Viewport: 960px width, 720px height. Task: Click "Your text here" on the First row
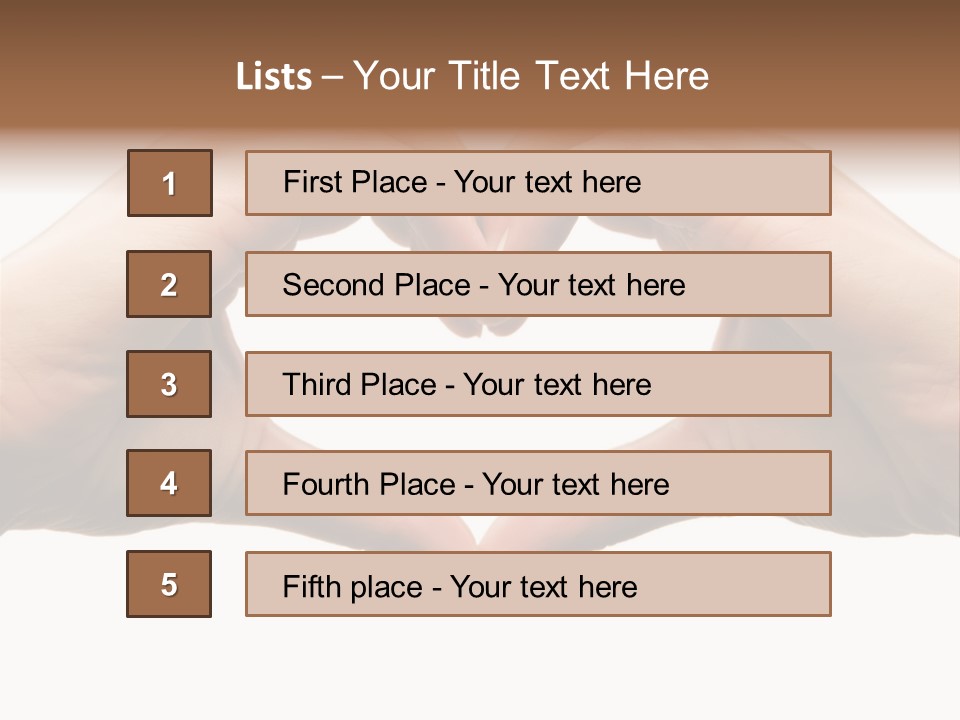[x=547, y=182]
